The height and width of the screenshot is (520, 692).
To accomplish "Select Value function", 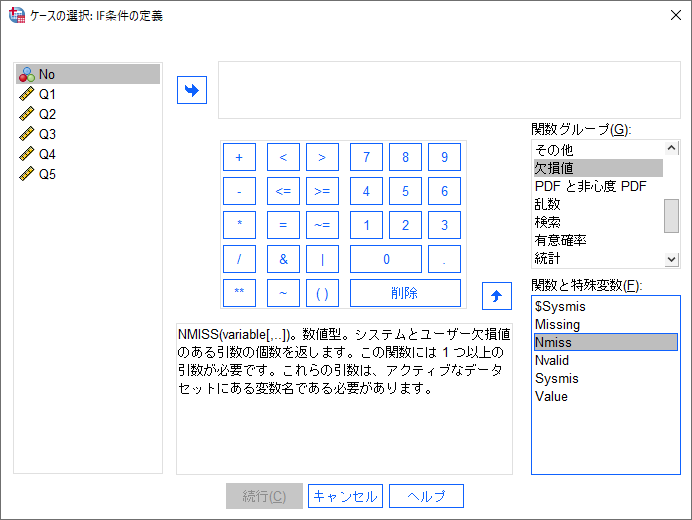I will pyautogui.click(x=606, y=396).
